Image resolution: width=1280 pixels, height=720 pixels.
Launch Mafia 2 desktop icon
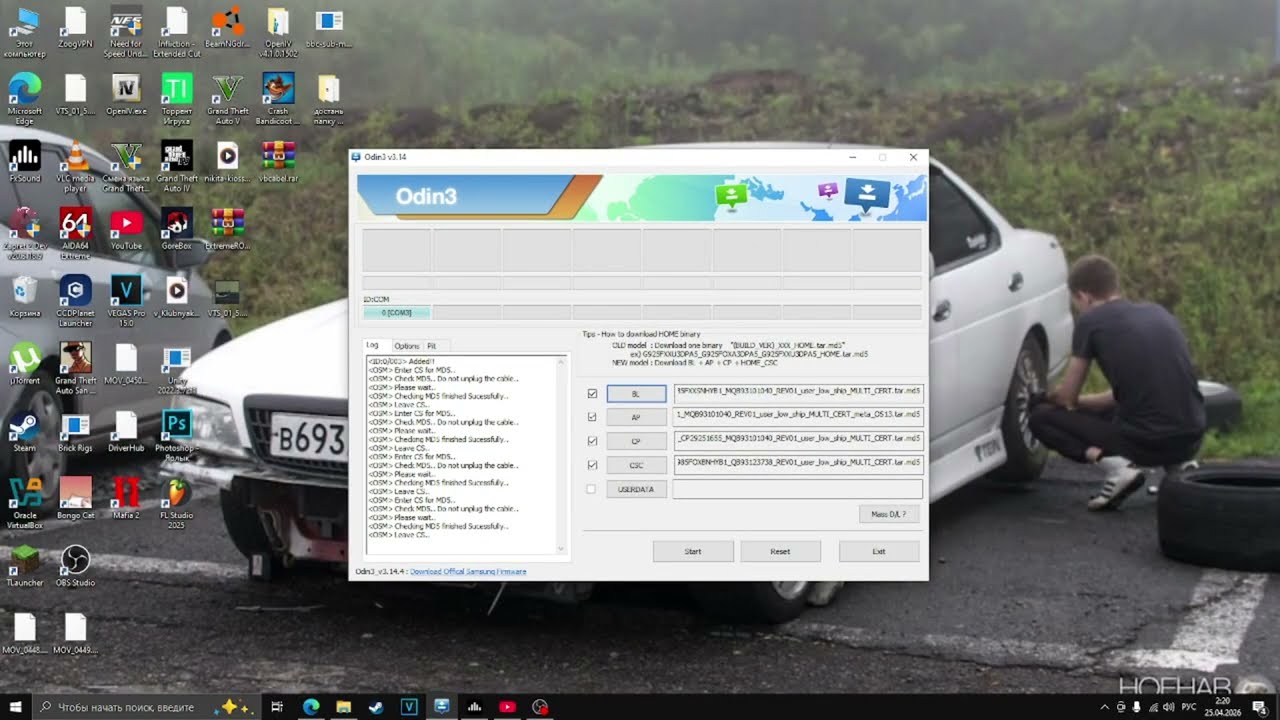[x=126, y=499]
